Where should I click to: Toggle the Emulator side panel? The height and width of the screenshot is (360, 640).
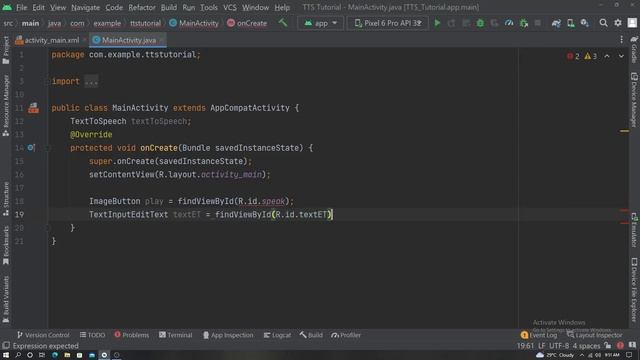point(634,230)
